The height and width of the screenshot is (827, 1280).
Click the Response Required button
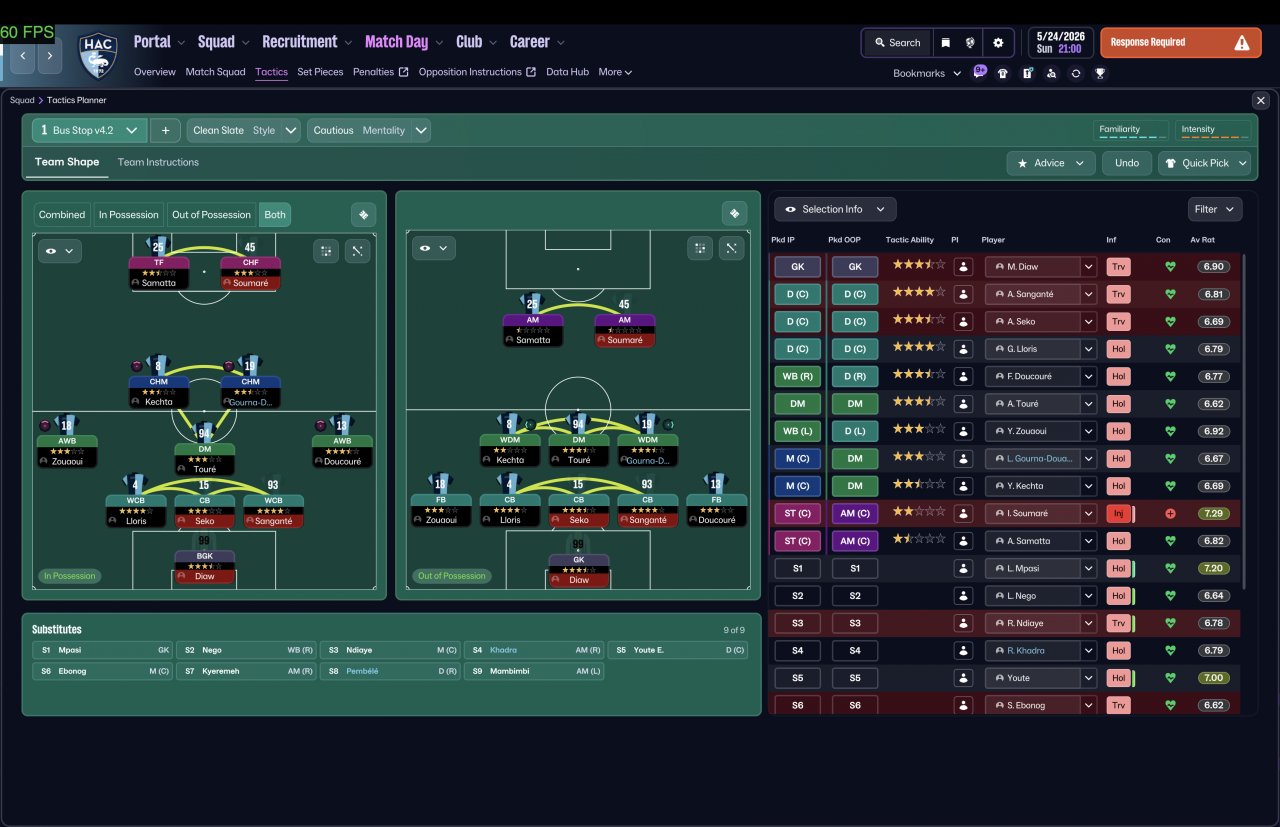(1181, 43)
